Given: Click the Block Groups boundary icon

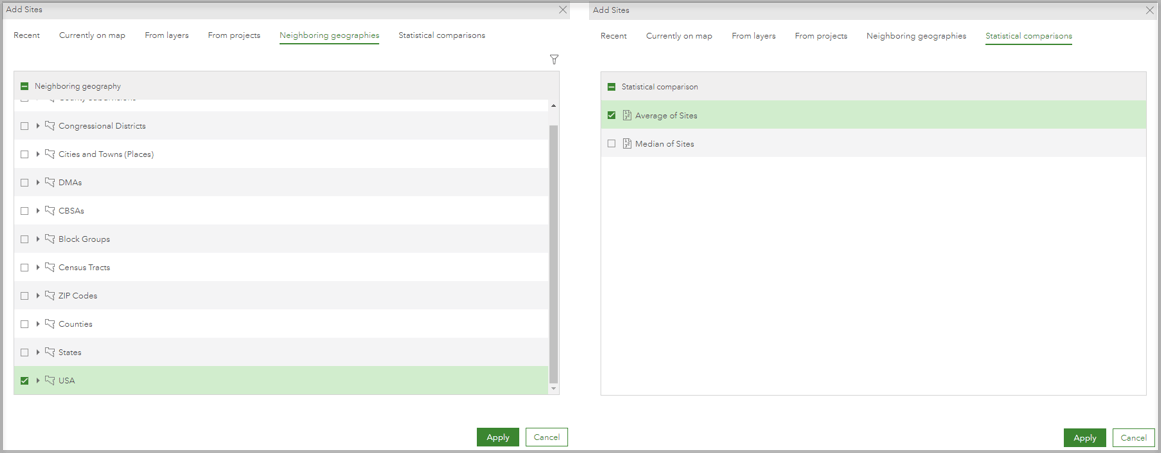Looking at the screenshot, I should (x=50, y=239).
